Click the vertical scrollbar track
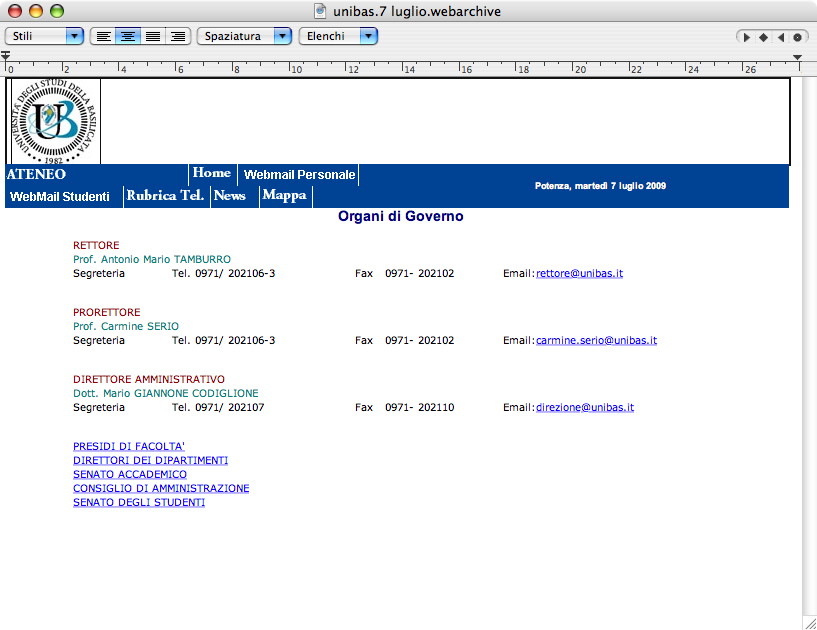This screenshot has width=817, height=630. point(809,350)
